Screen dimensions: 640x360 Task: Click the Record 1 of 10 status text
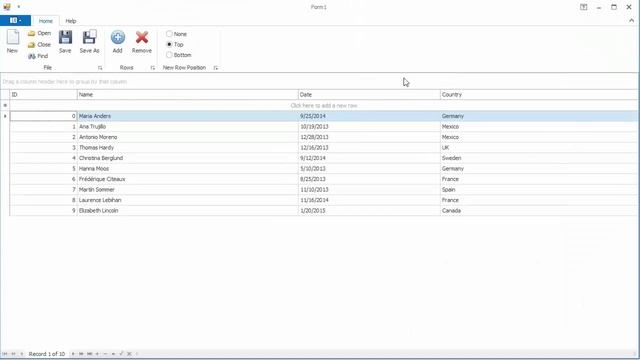coord(47,354)
